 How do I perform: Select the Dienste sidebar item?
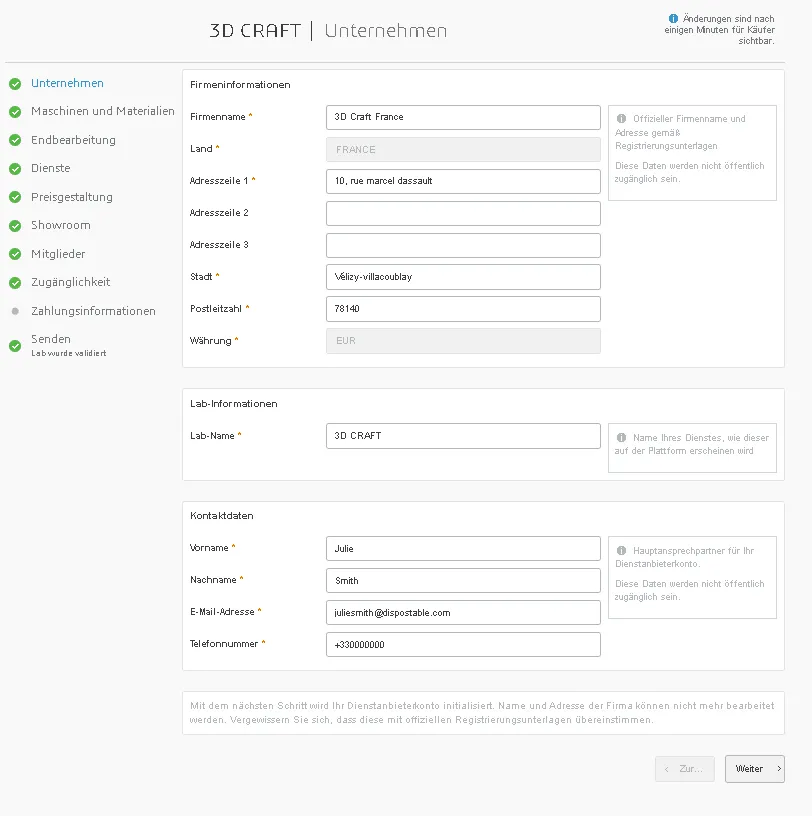(50, 169)
